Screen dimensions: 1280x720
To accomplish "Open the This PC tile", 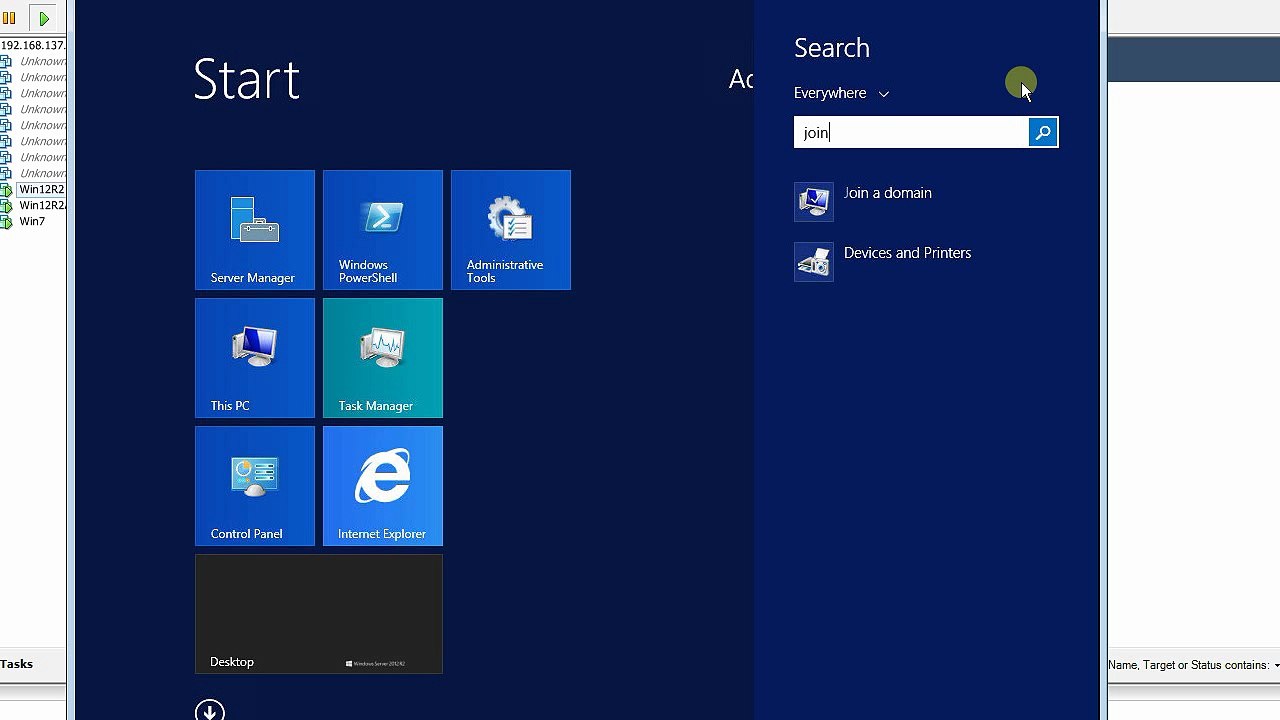I will pos(255,358).
